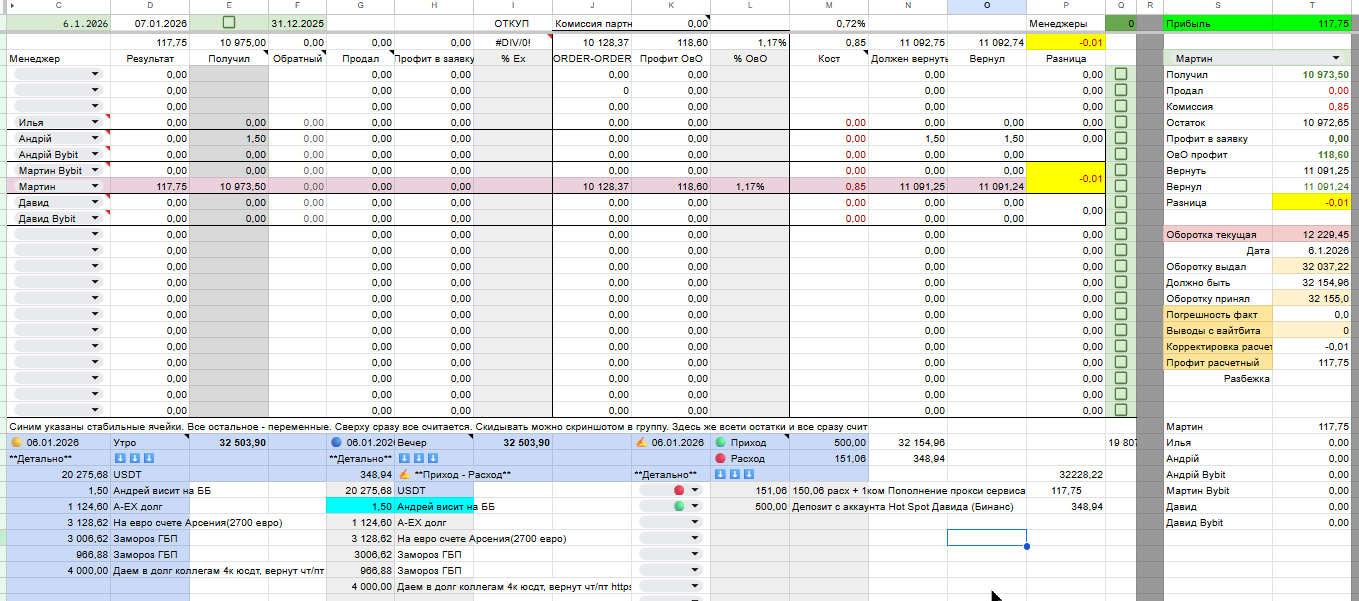This screenshot has width=1359, height=601.
Task: Tick the checkbox in top row column E
Action: 229,22
